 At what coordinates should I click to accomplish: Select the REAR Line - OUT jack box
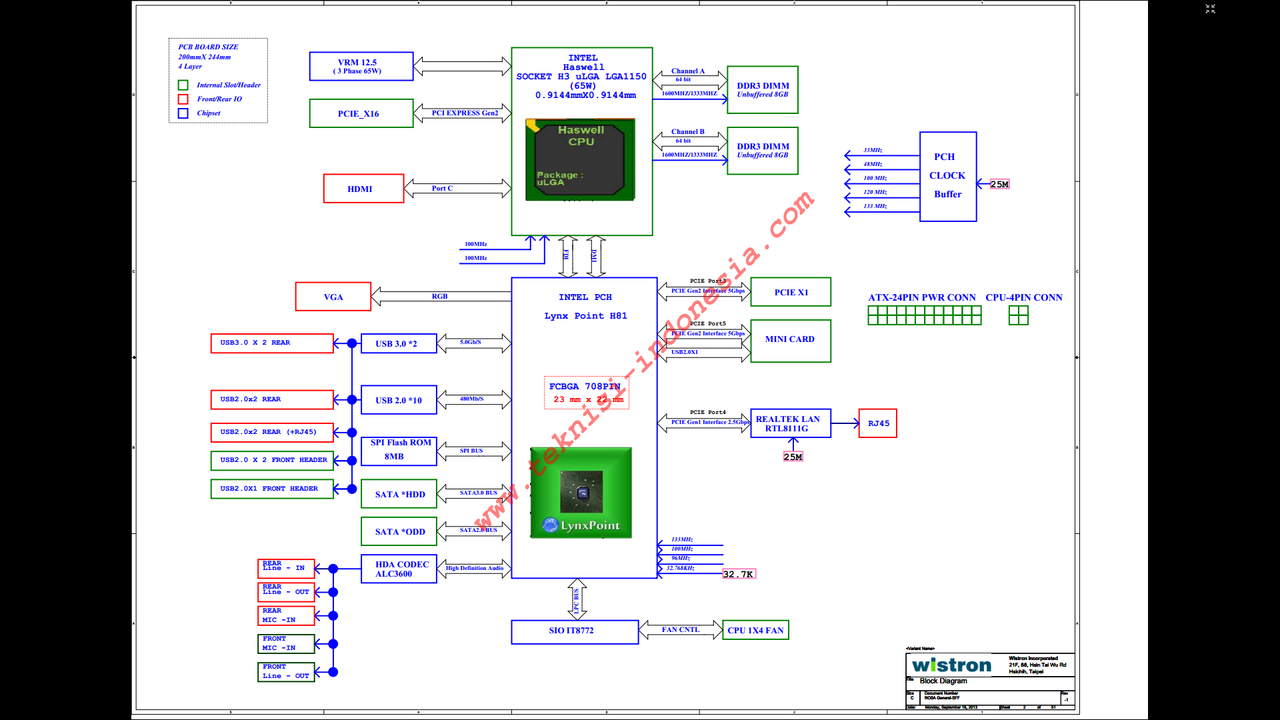click(286, 591)
